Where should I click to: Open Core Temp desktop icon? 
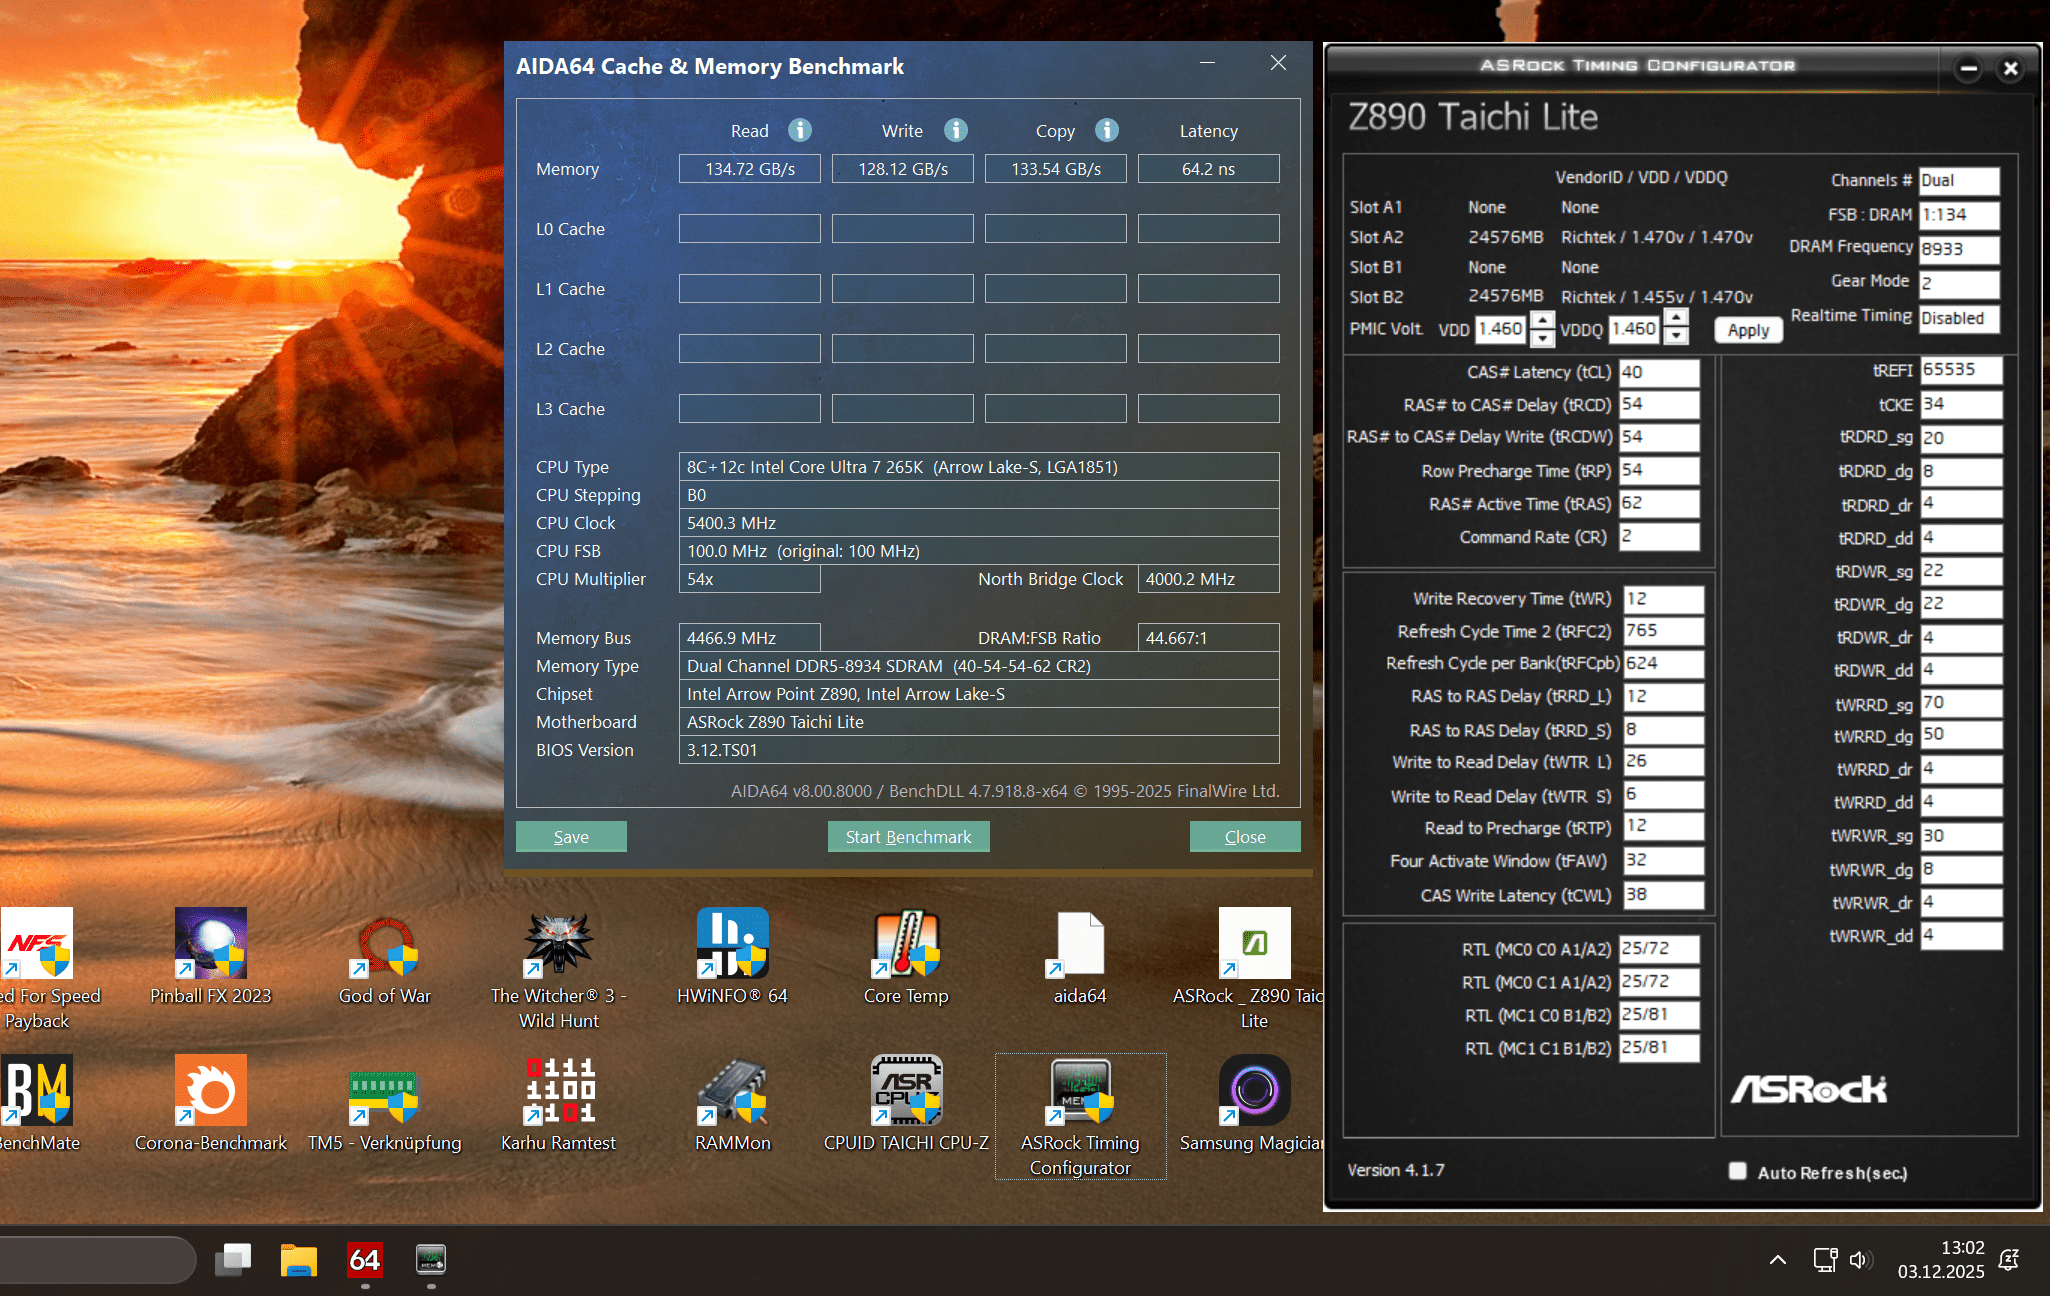click(906, 945)
